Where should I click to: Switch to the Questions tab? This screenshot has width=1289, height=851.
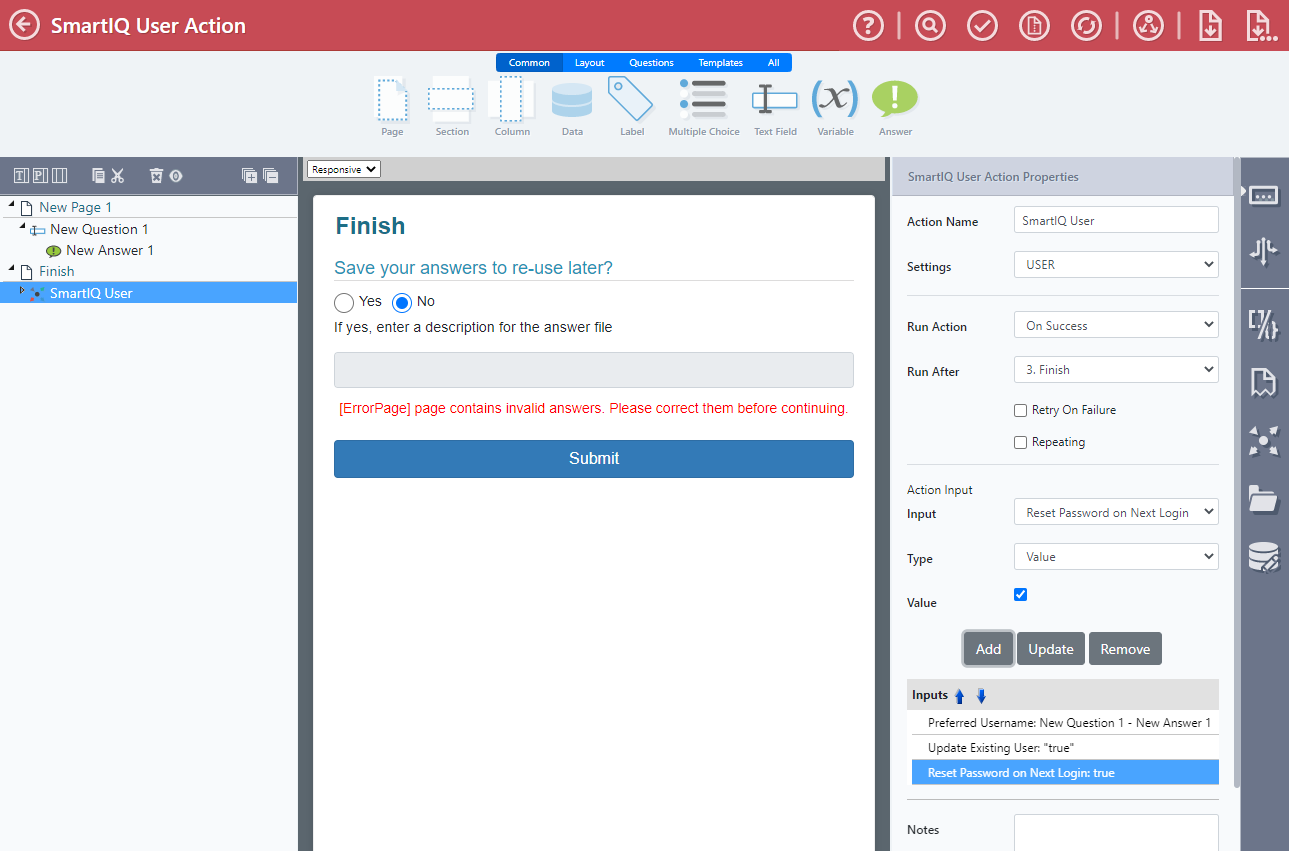coord(651,63)
